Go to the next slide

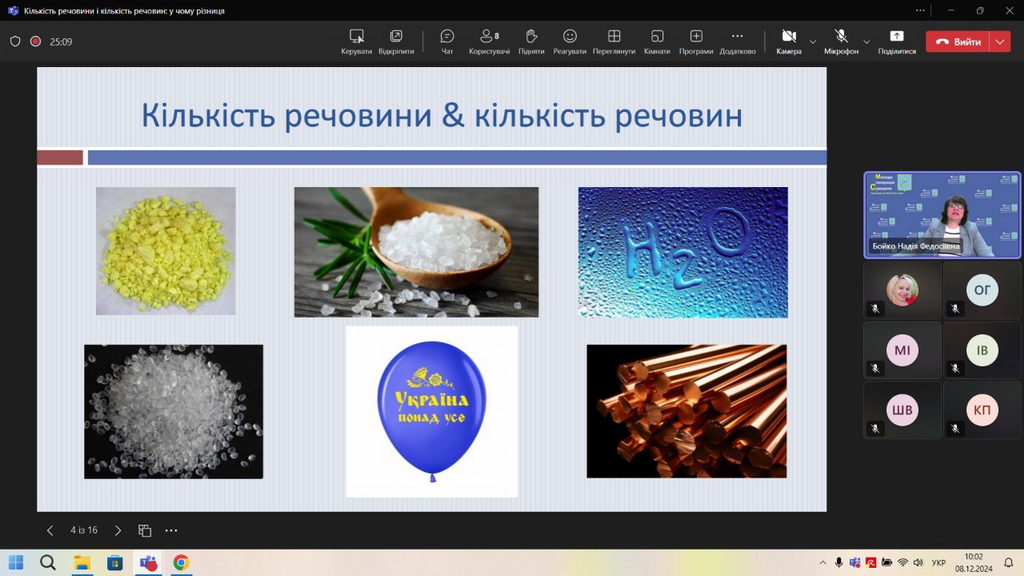coord(118,530)
